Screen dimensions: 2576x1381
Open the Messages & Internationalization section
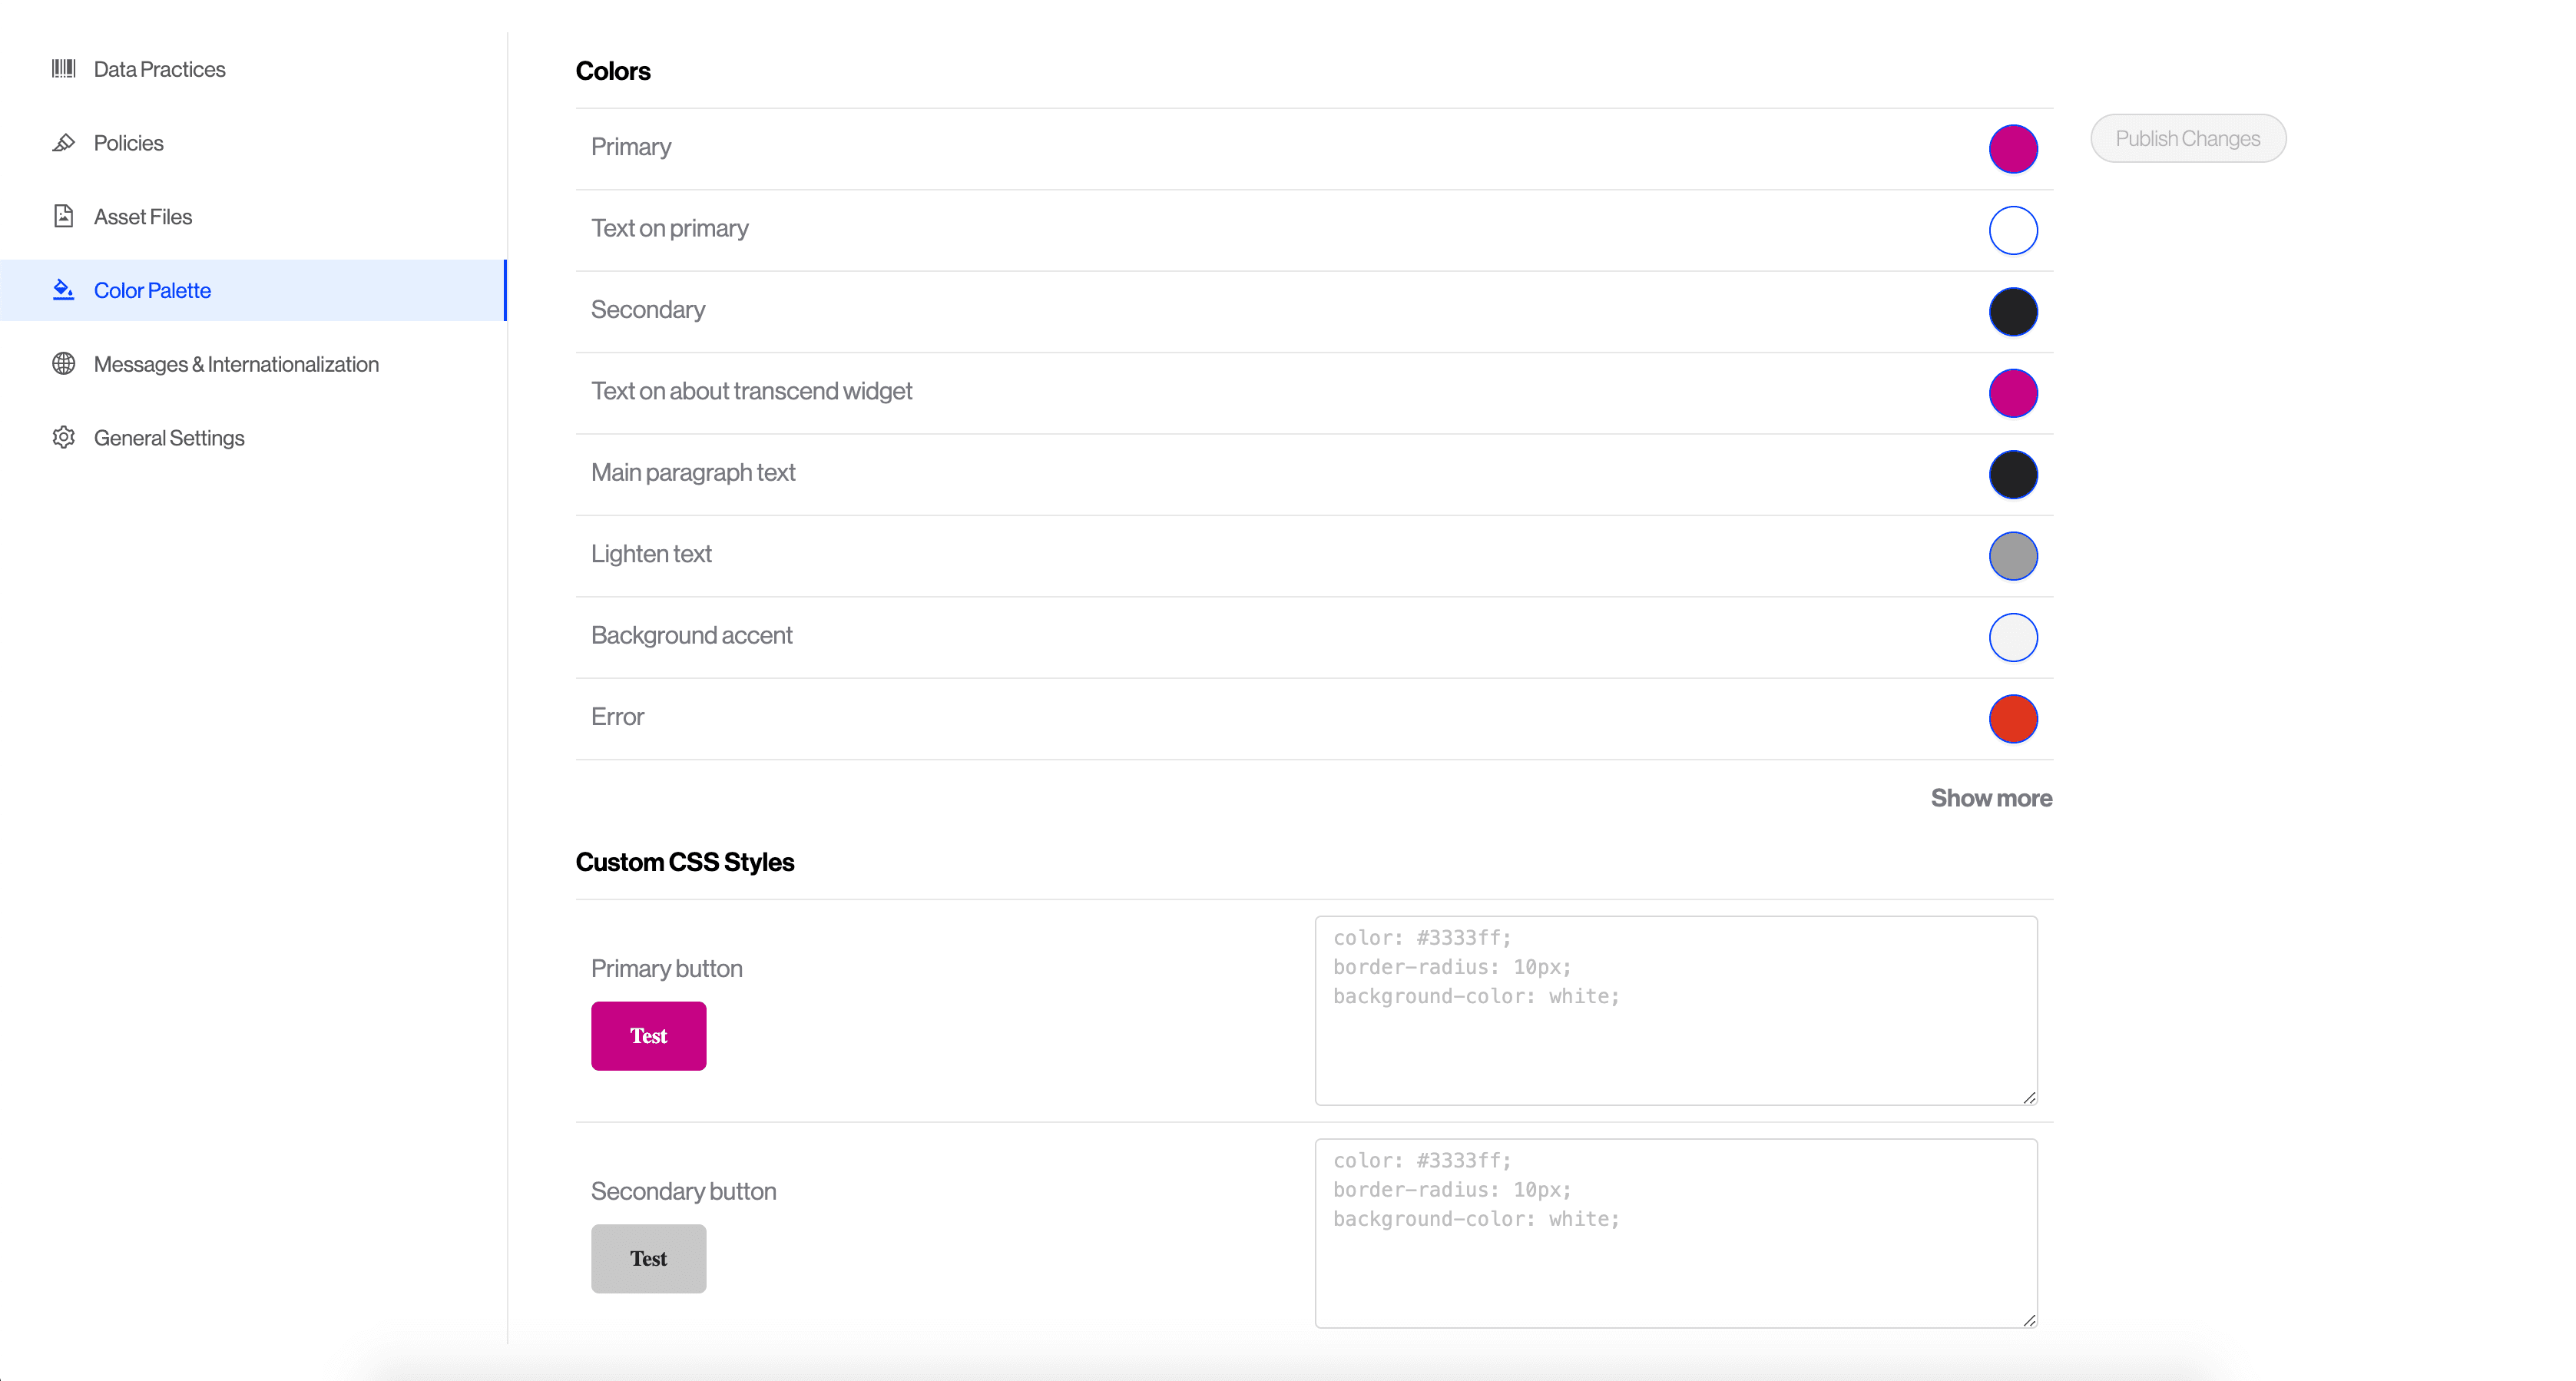click(236, 364)
